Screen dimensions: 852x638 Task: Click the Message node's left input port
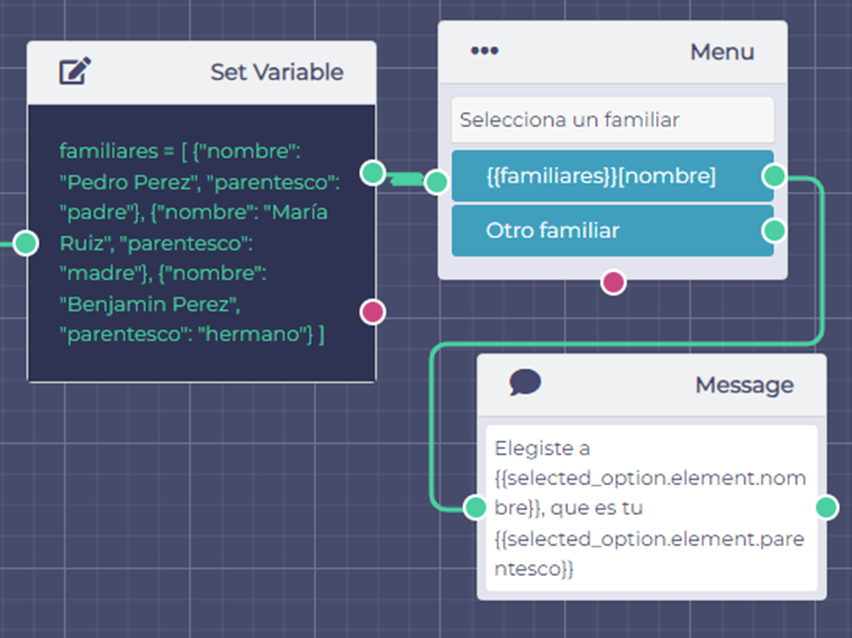pos(477,507)
